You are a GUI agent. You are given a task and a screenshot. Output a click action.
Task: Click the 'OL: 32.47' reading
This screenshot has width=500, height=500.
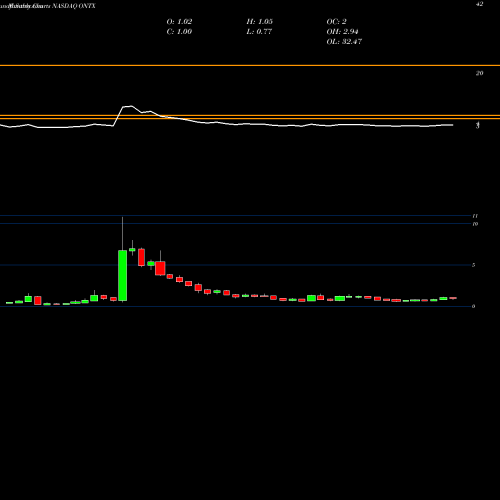tap(344, 42)
